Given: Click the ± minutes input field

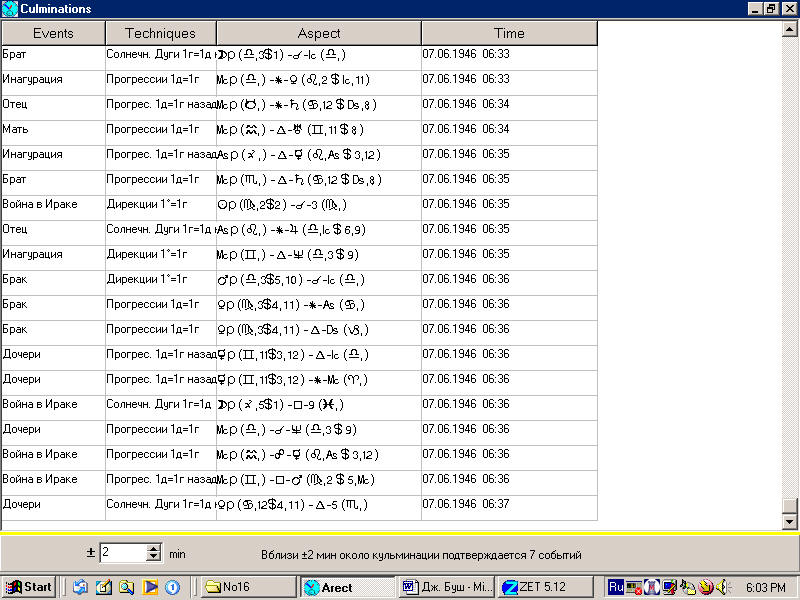Looking at the screenshot, I should pos(122,553).
